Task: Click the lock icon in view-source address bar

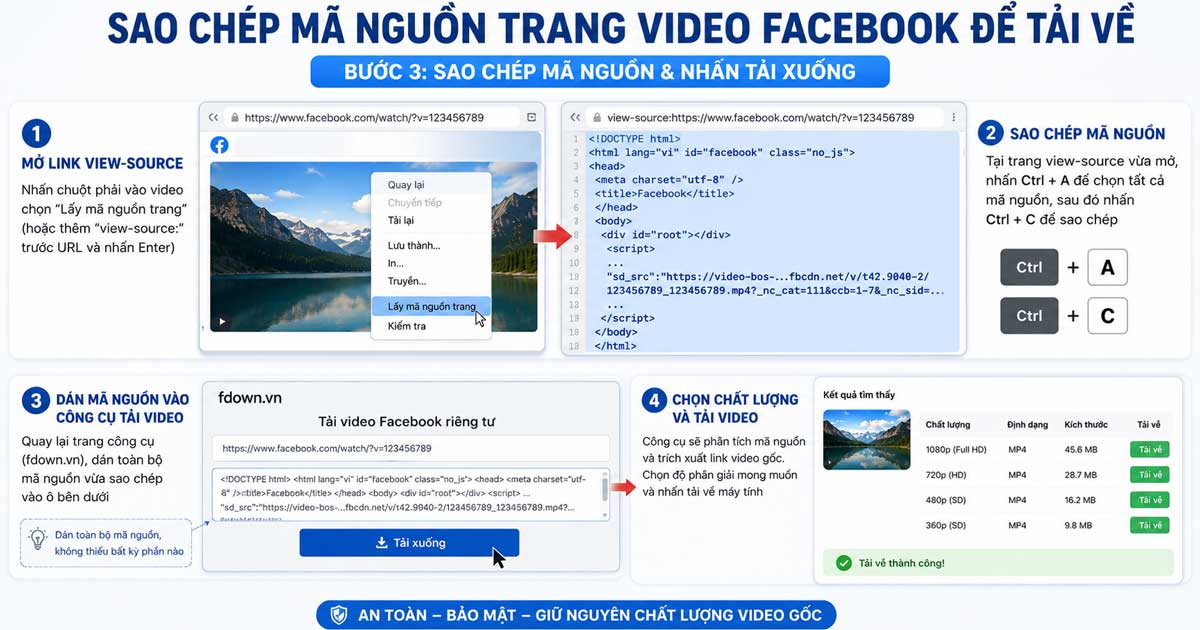Action: pyautogui.click(x=595, y=117)
